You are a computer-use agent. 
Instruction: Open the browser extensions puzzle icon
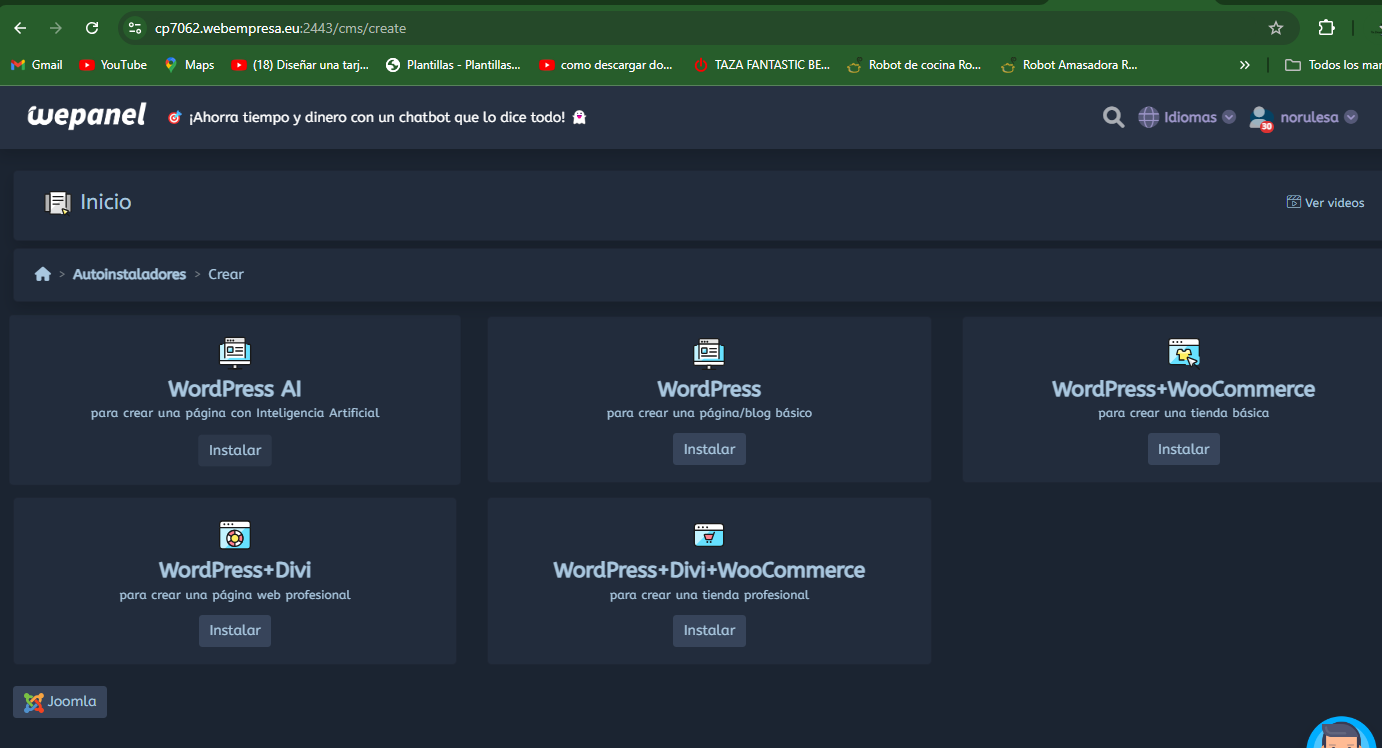[x=1327, y=28]
